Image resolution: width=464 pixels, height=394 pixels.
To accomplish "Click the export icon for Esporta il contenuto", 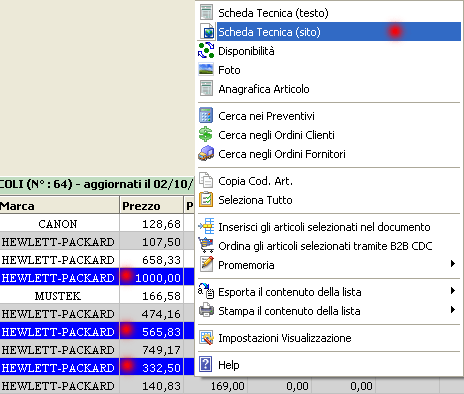I will pyautogui.click(x=206, y=291).
